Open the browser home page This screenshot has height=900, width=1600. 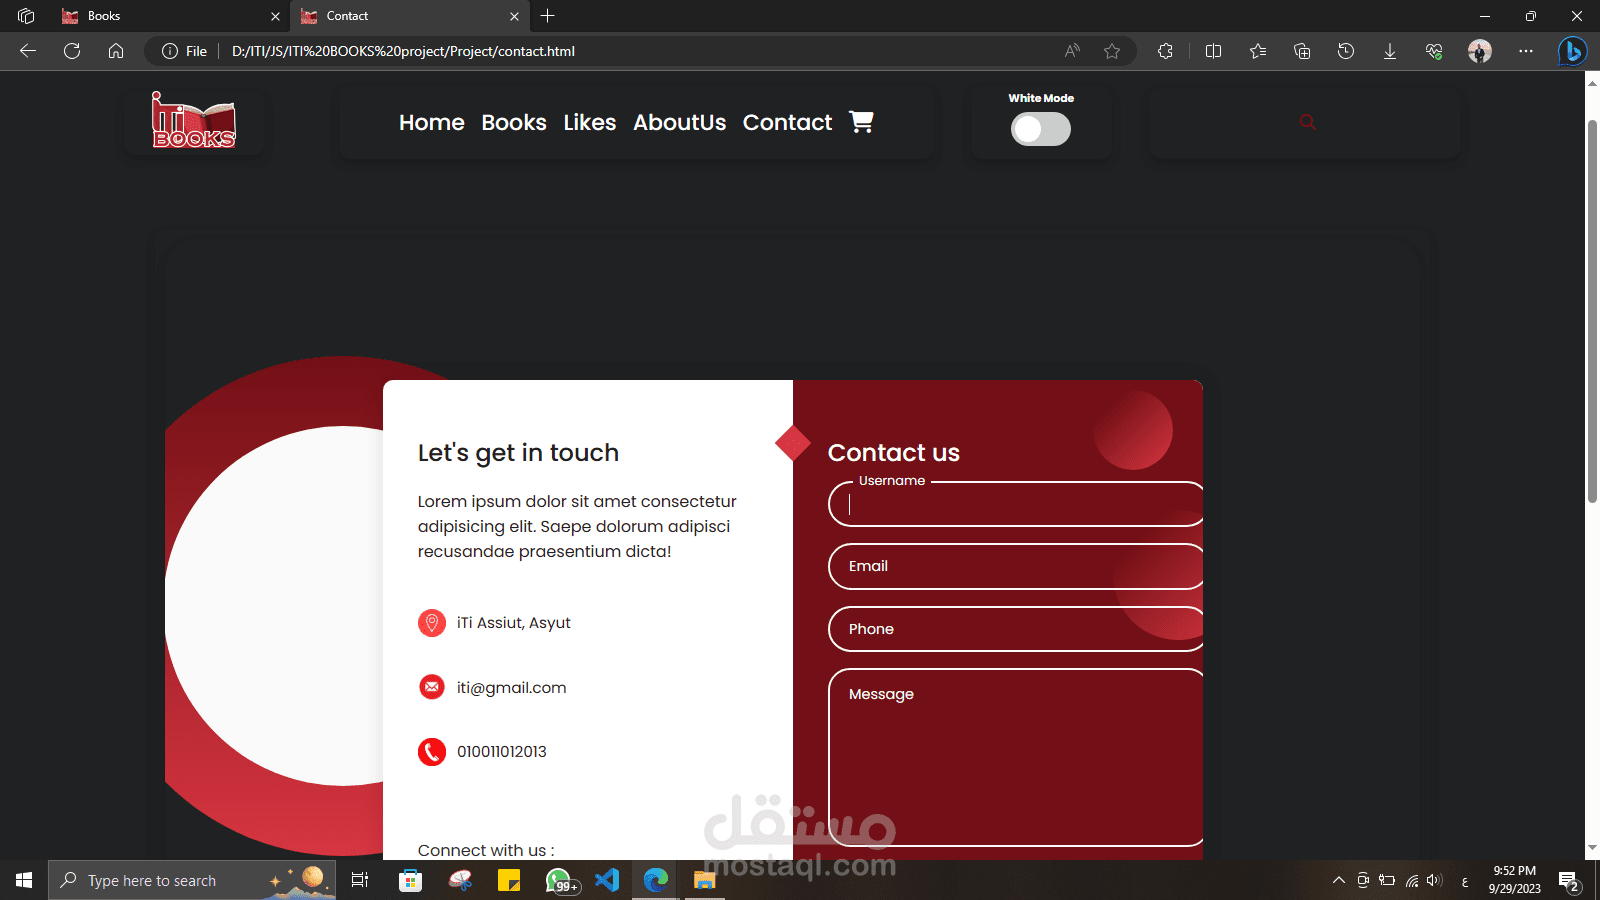[x=116, y=51]
